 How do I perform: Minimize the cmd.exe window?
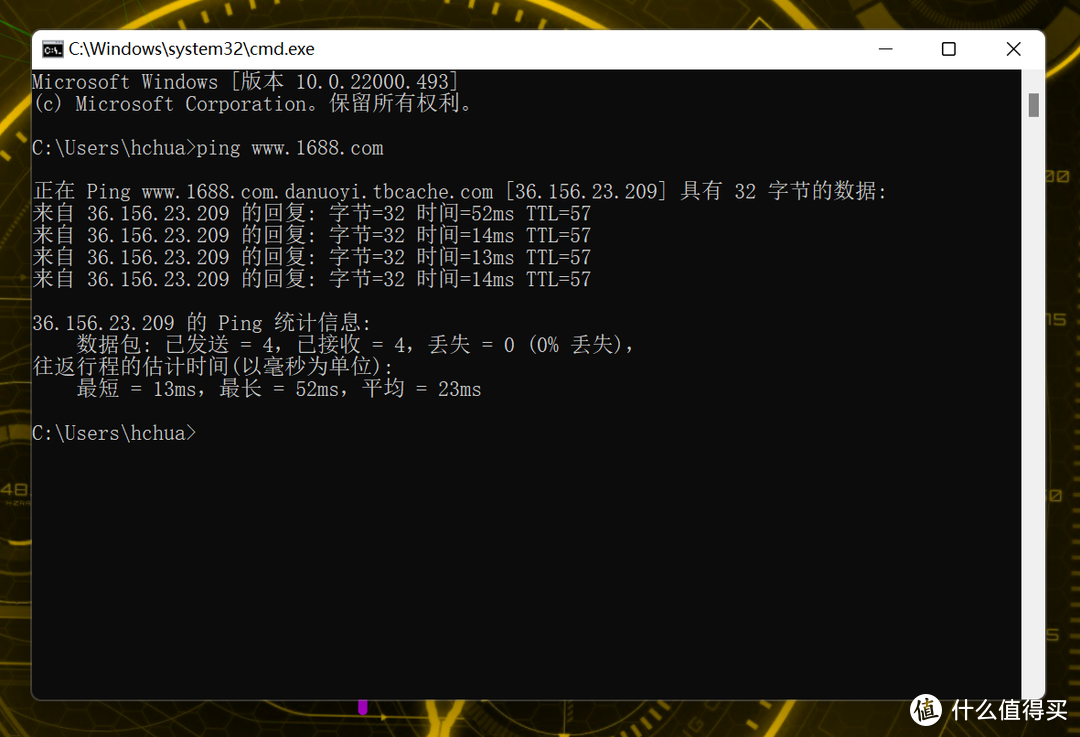[x=886, y=49]
